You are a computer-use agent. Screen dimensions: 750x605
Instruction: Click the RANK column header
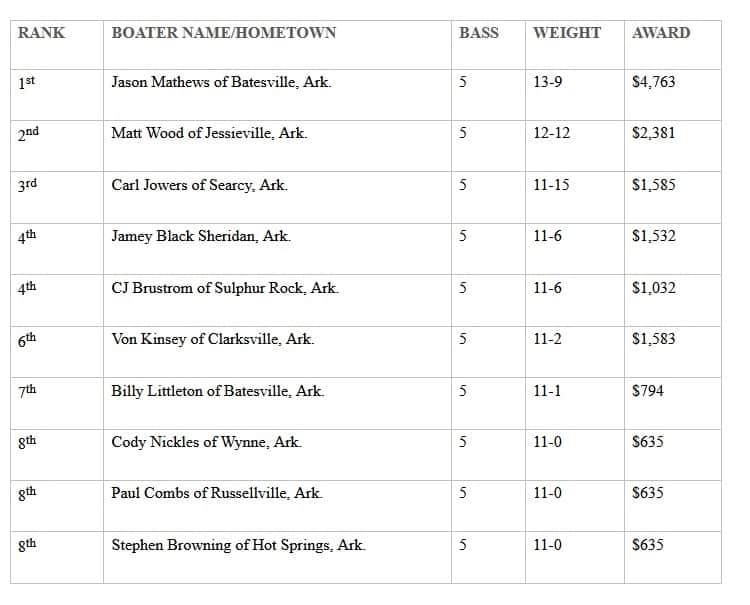(x=41, y=33)
